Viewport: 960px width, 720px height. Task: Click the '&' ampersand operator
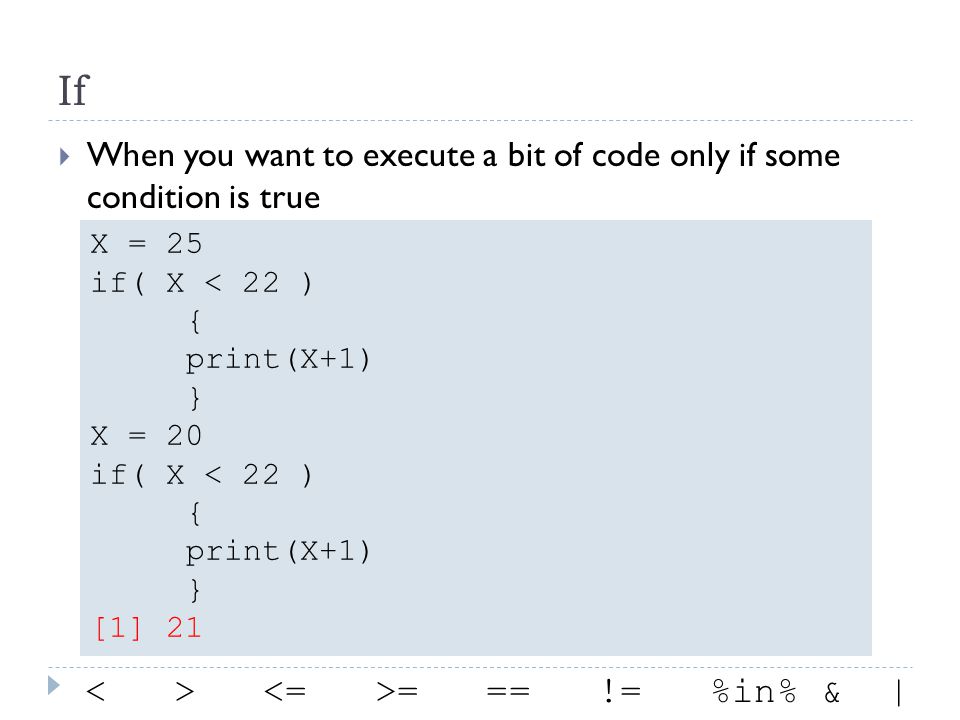(x=832, y=692)
